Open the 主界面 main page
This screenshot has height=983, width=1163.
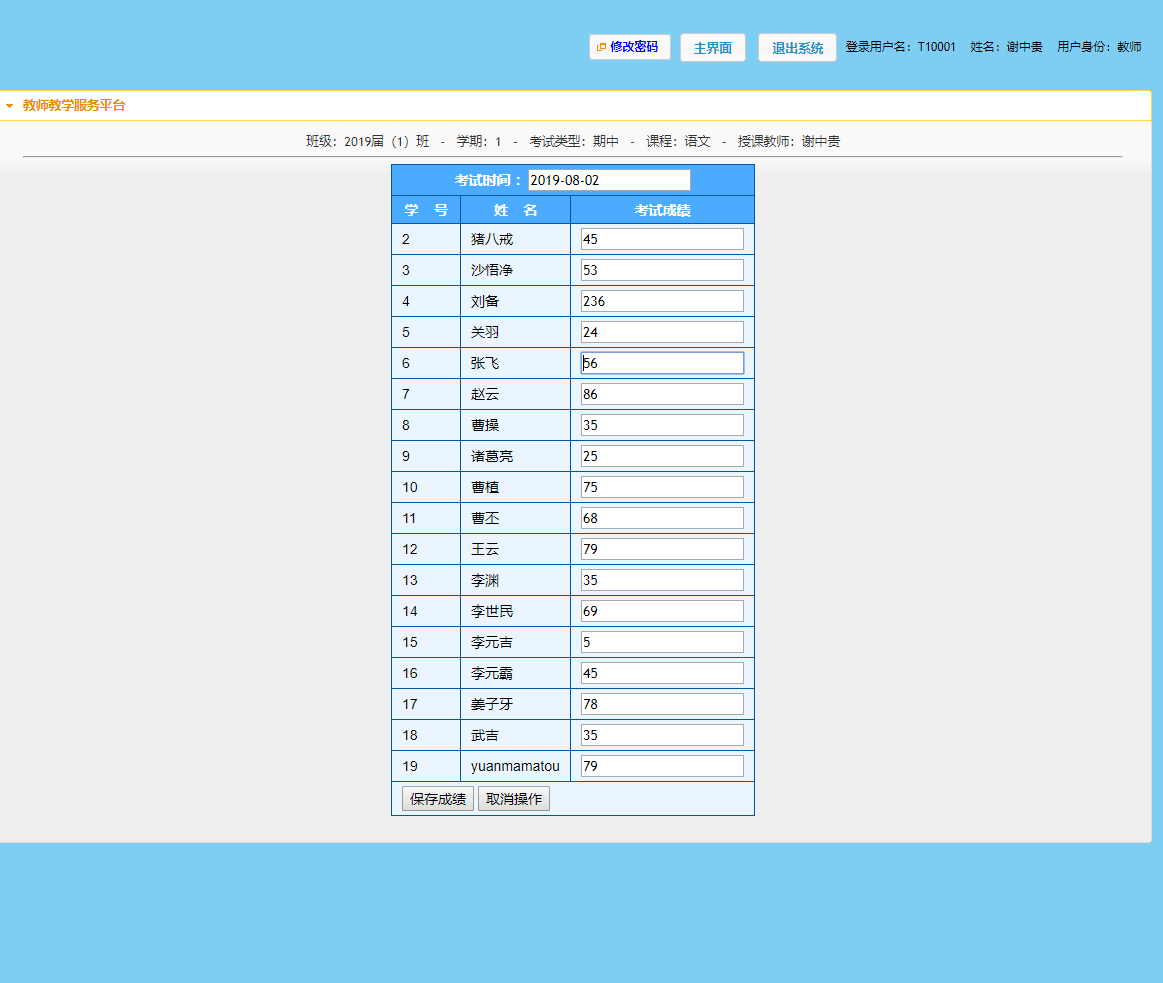712,48
